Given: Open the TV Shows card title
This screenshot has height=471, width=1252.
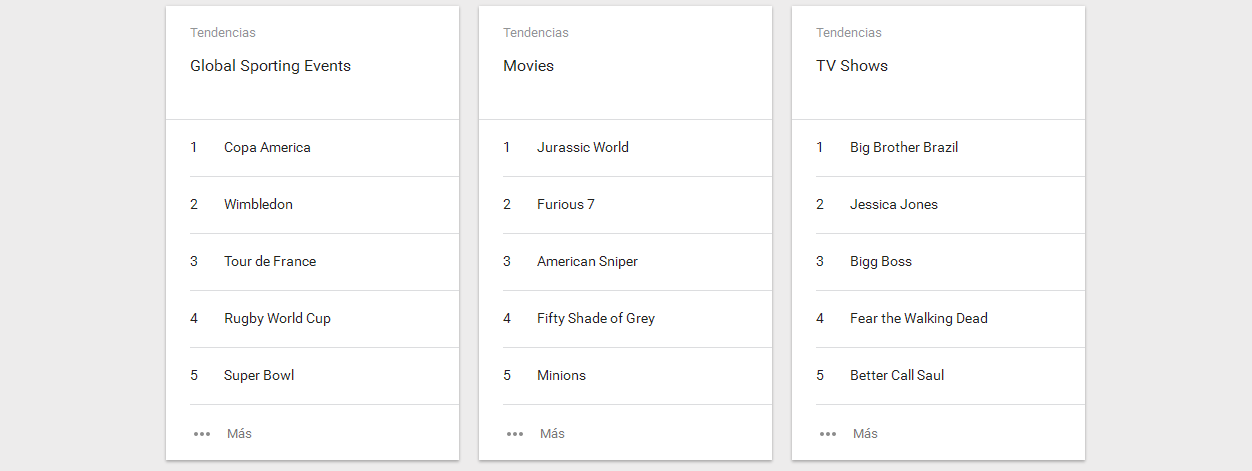Looking at the screenshot, I should (852, 66).
